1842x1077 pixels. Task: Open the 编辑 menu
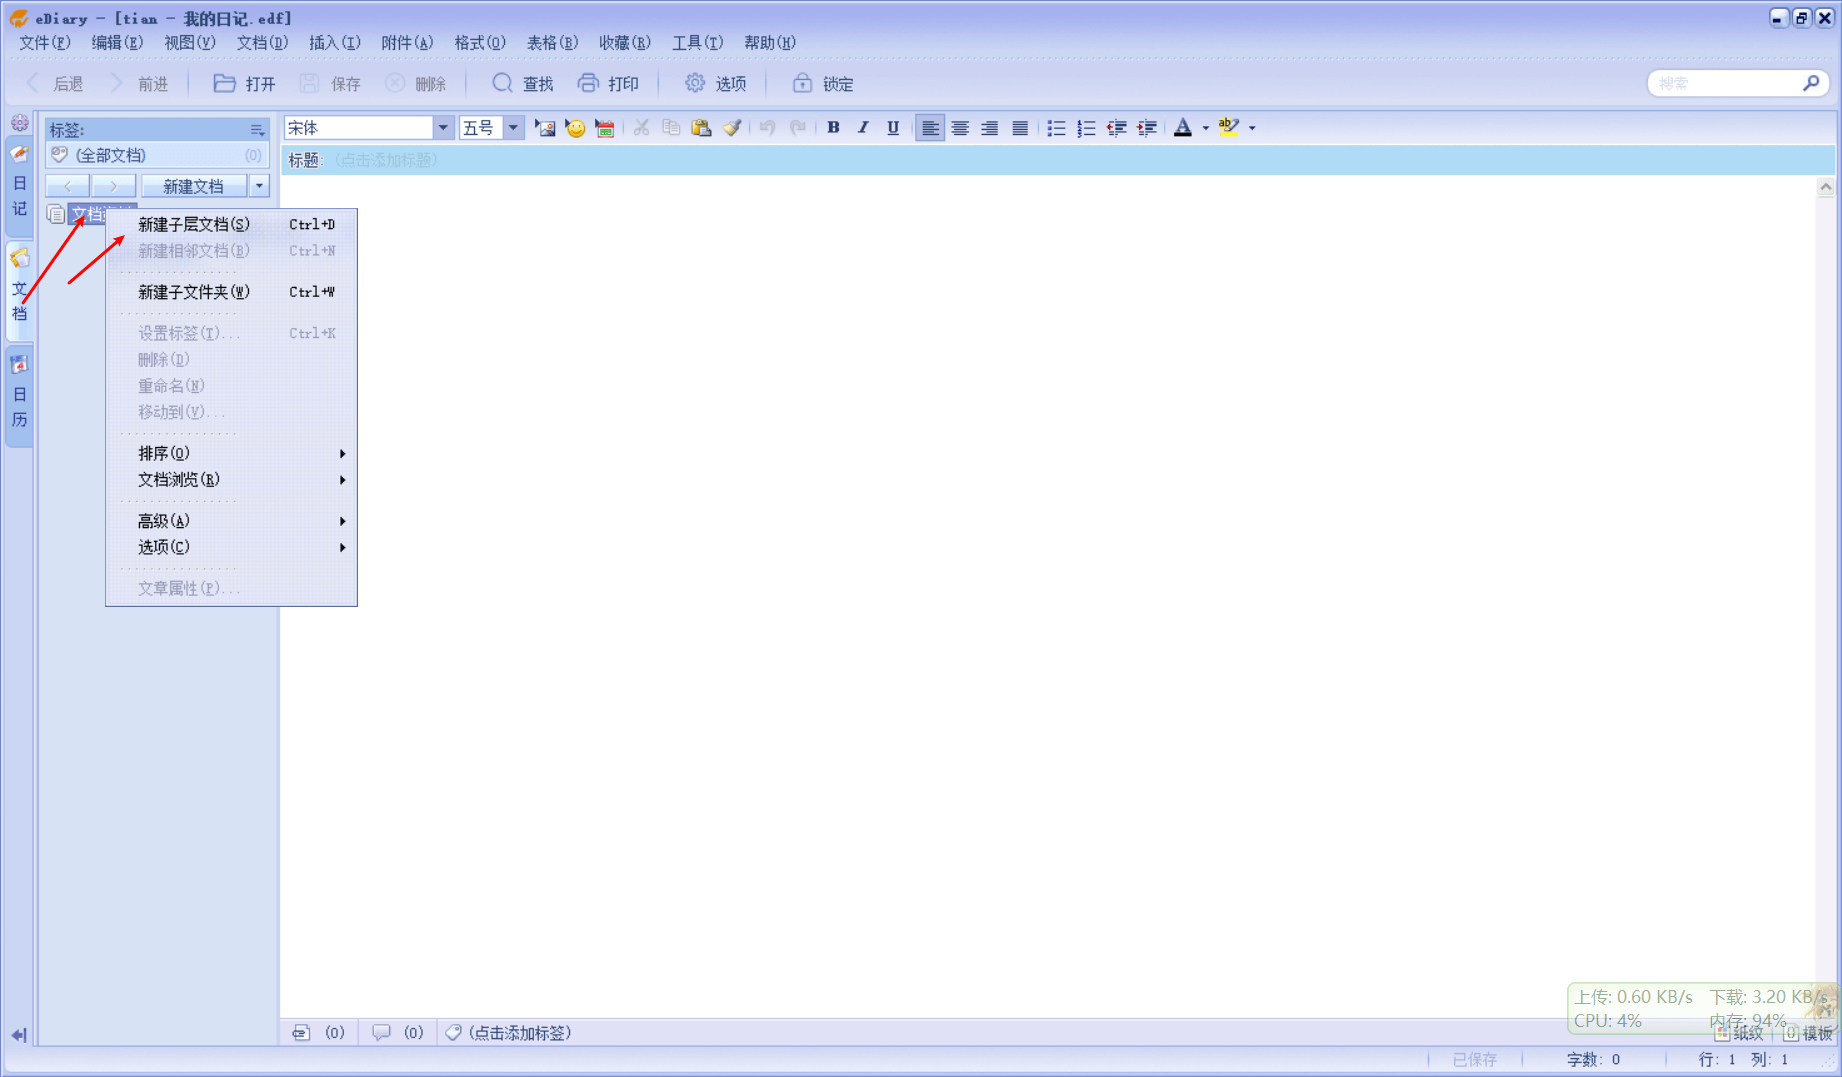tap(117, 43)
